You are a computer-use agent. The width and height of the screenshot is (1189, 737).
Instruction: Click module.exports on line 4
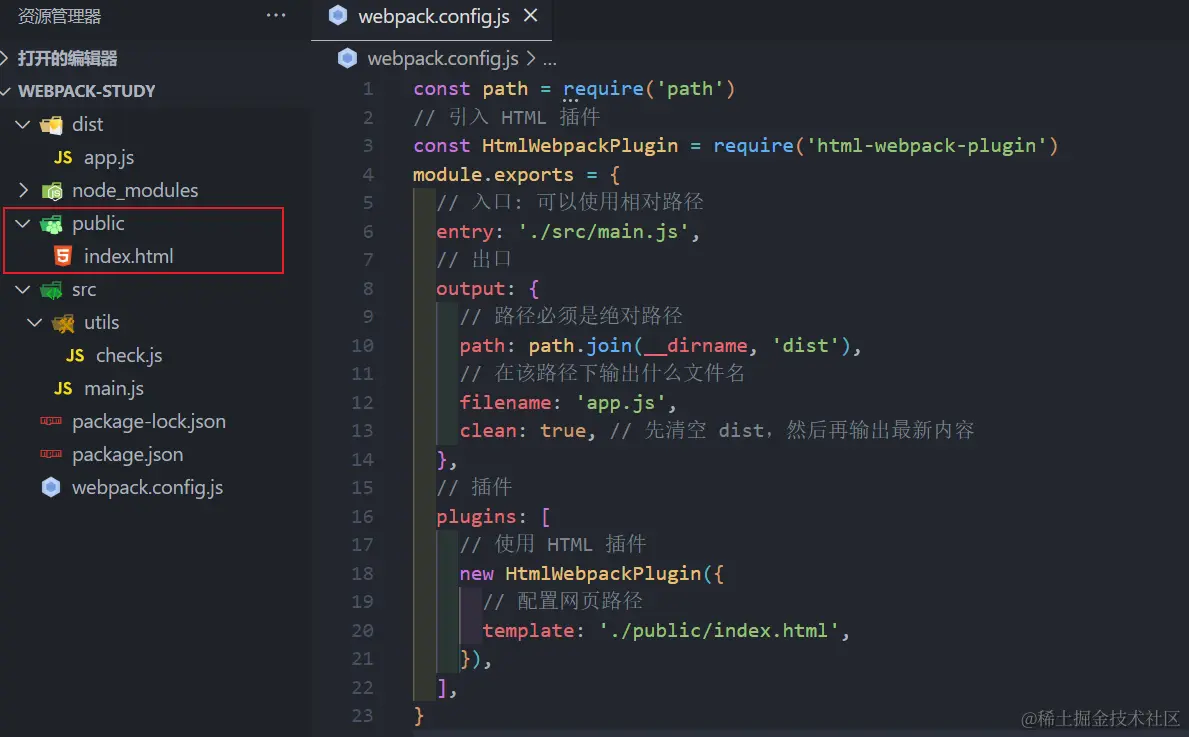pyautogui.click(x=493, y=175)
